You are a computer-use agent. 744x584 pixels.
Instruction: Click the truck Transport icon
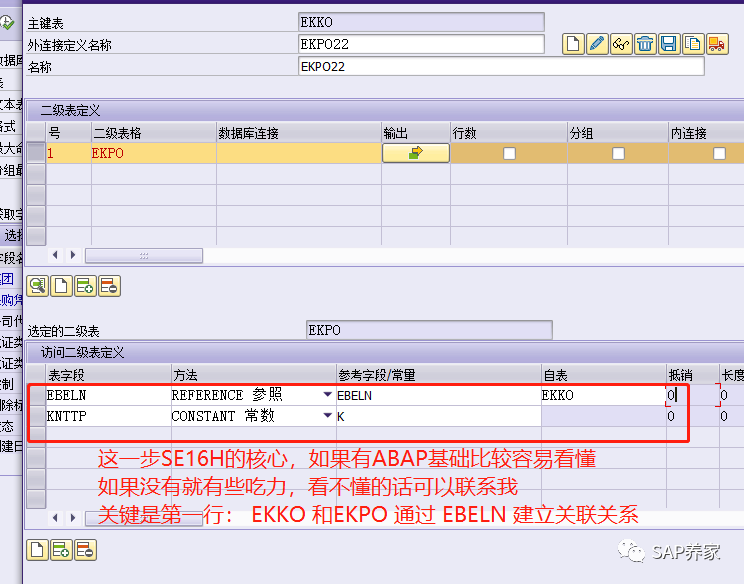717,45
